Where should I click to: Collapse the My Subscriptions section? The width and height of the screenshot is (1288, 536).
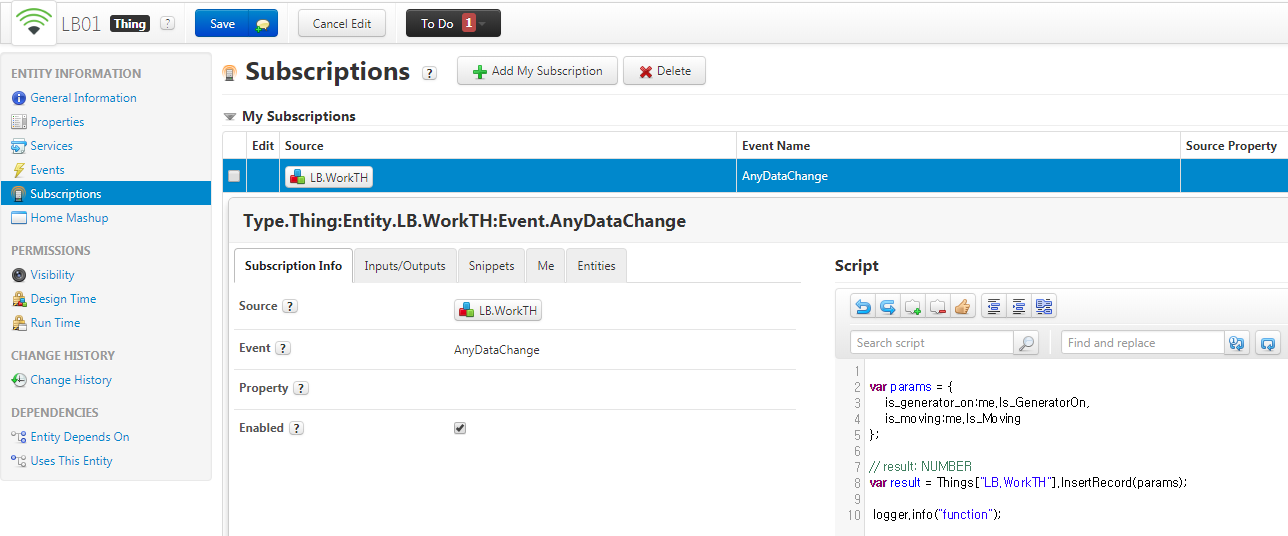point(230,117)
